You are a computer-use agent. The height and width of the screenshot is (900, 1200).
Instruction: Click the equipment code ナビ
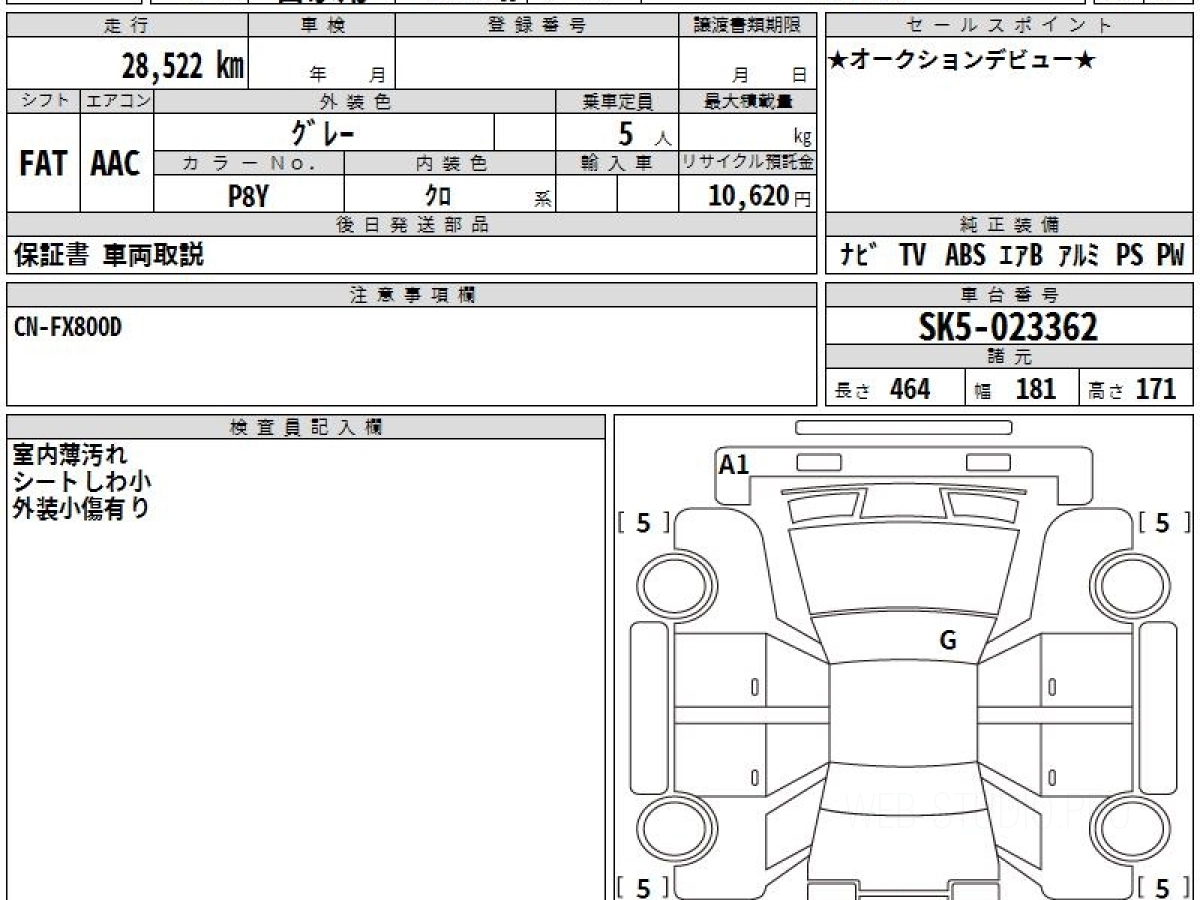pyautogui.click(x=859, y=256)
